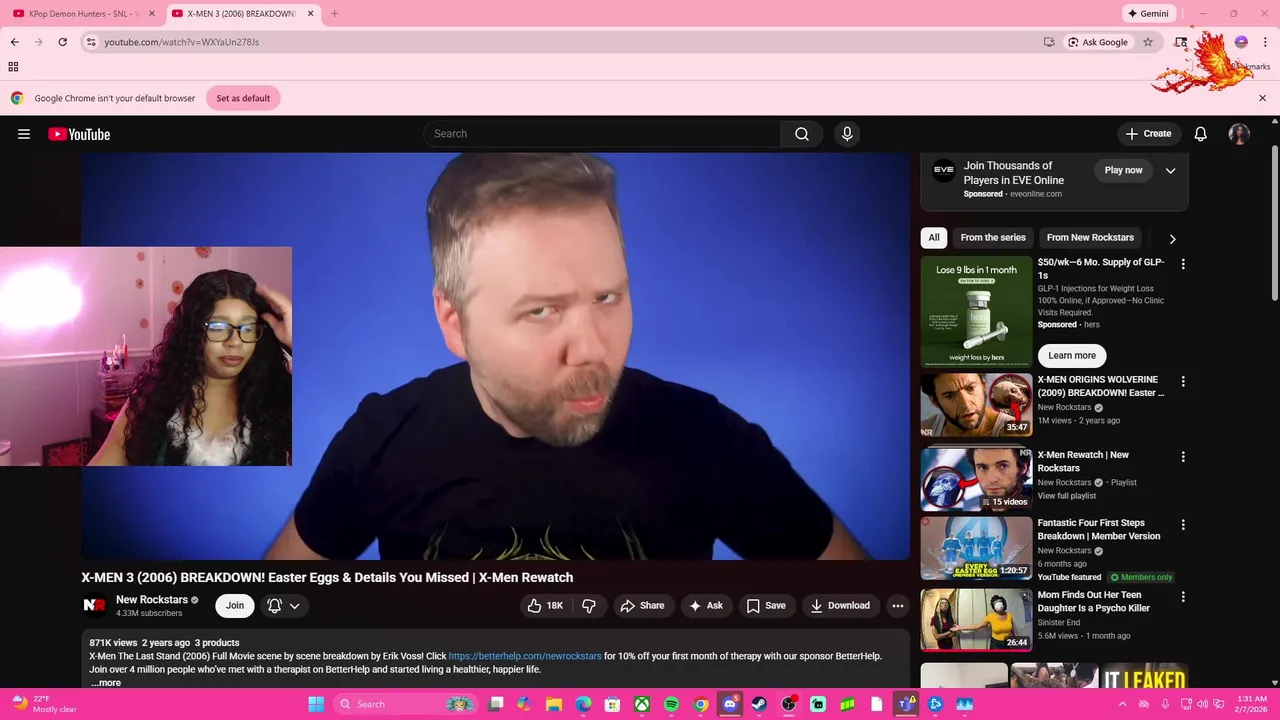Open YouTube notifications bell
This screenshot has width=1280, height=720.
coord(1201,134)
